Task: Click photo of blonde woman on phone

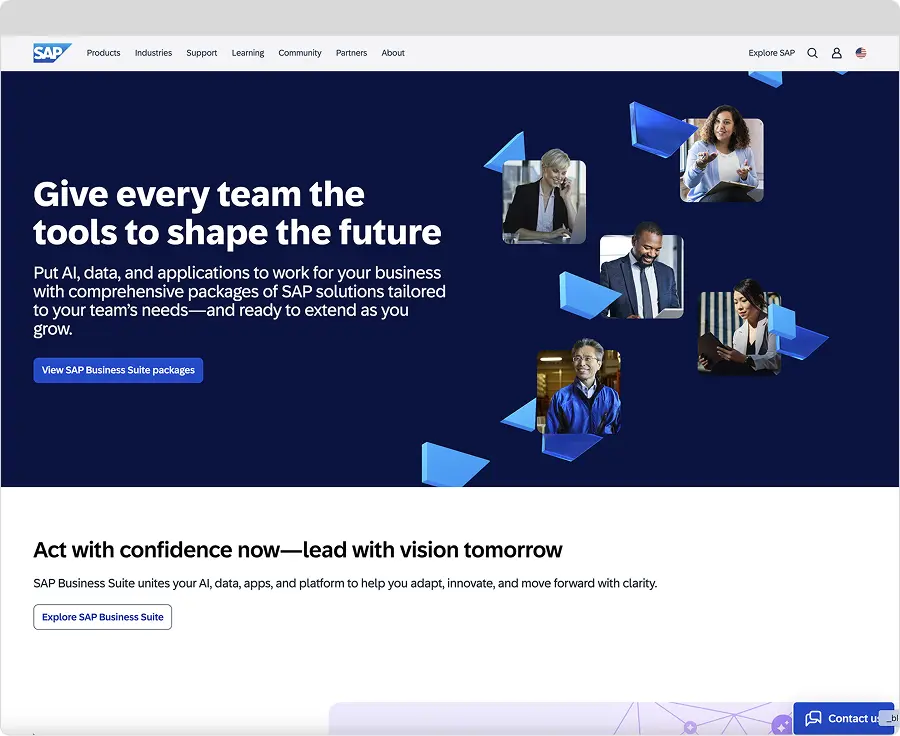Action: point(543,202)
